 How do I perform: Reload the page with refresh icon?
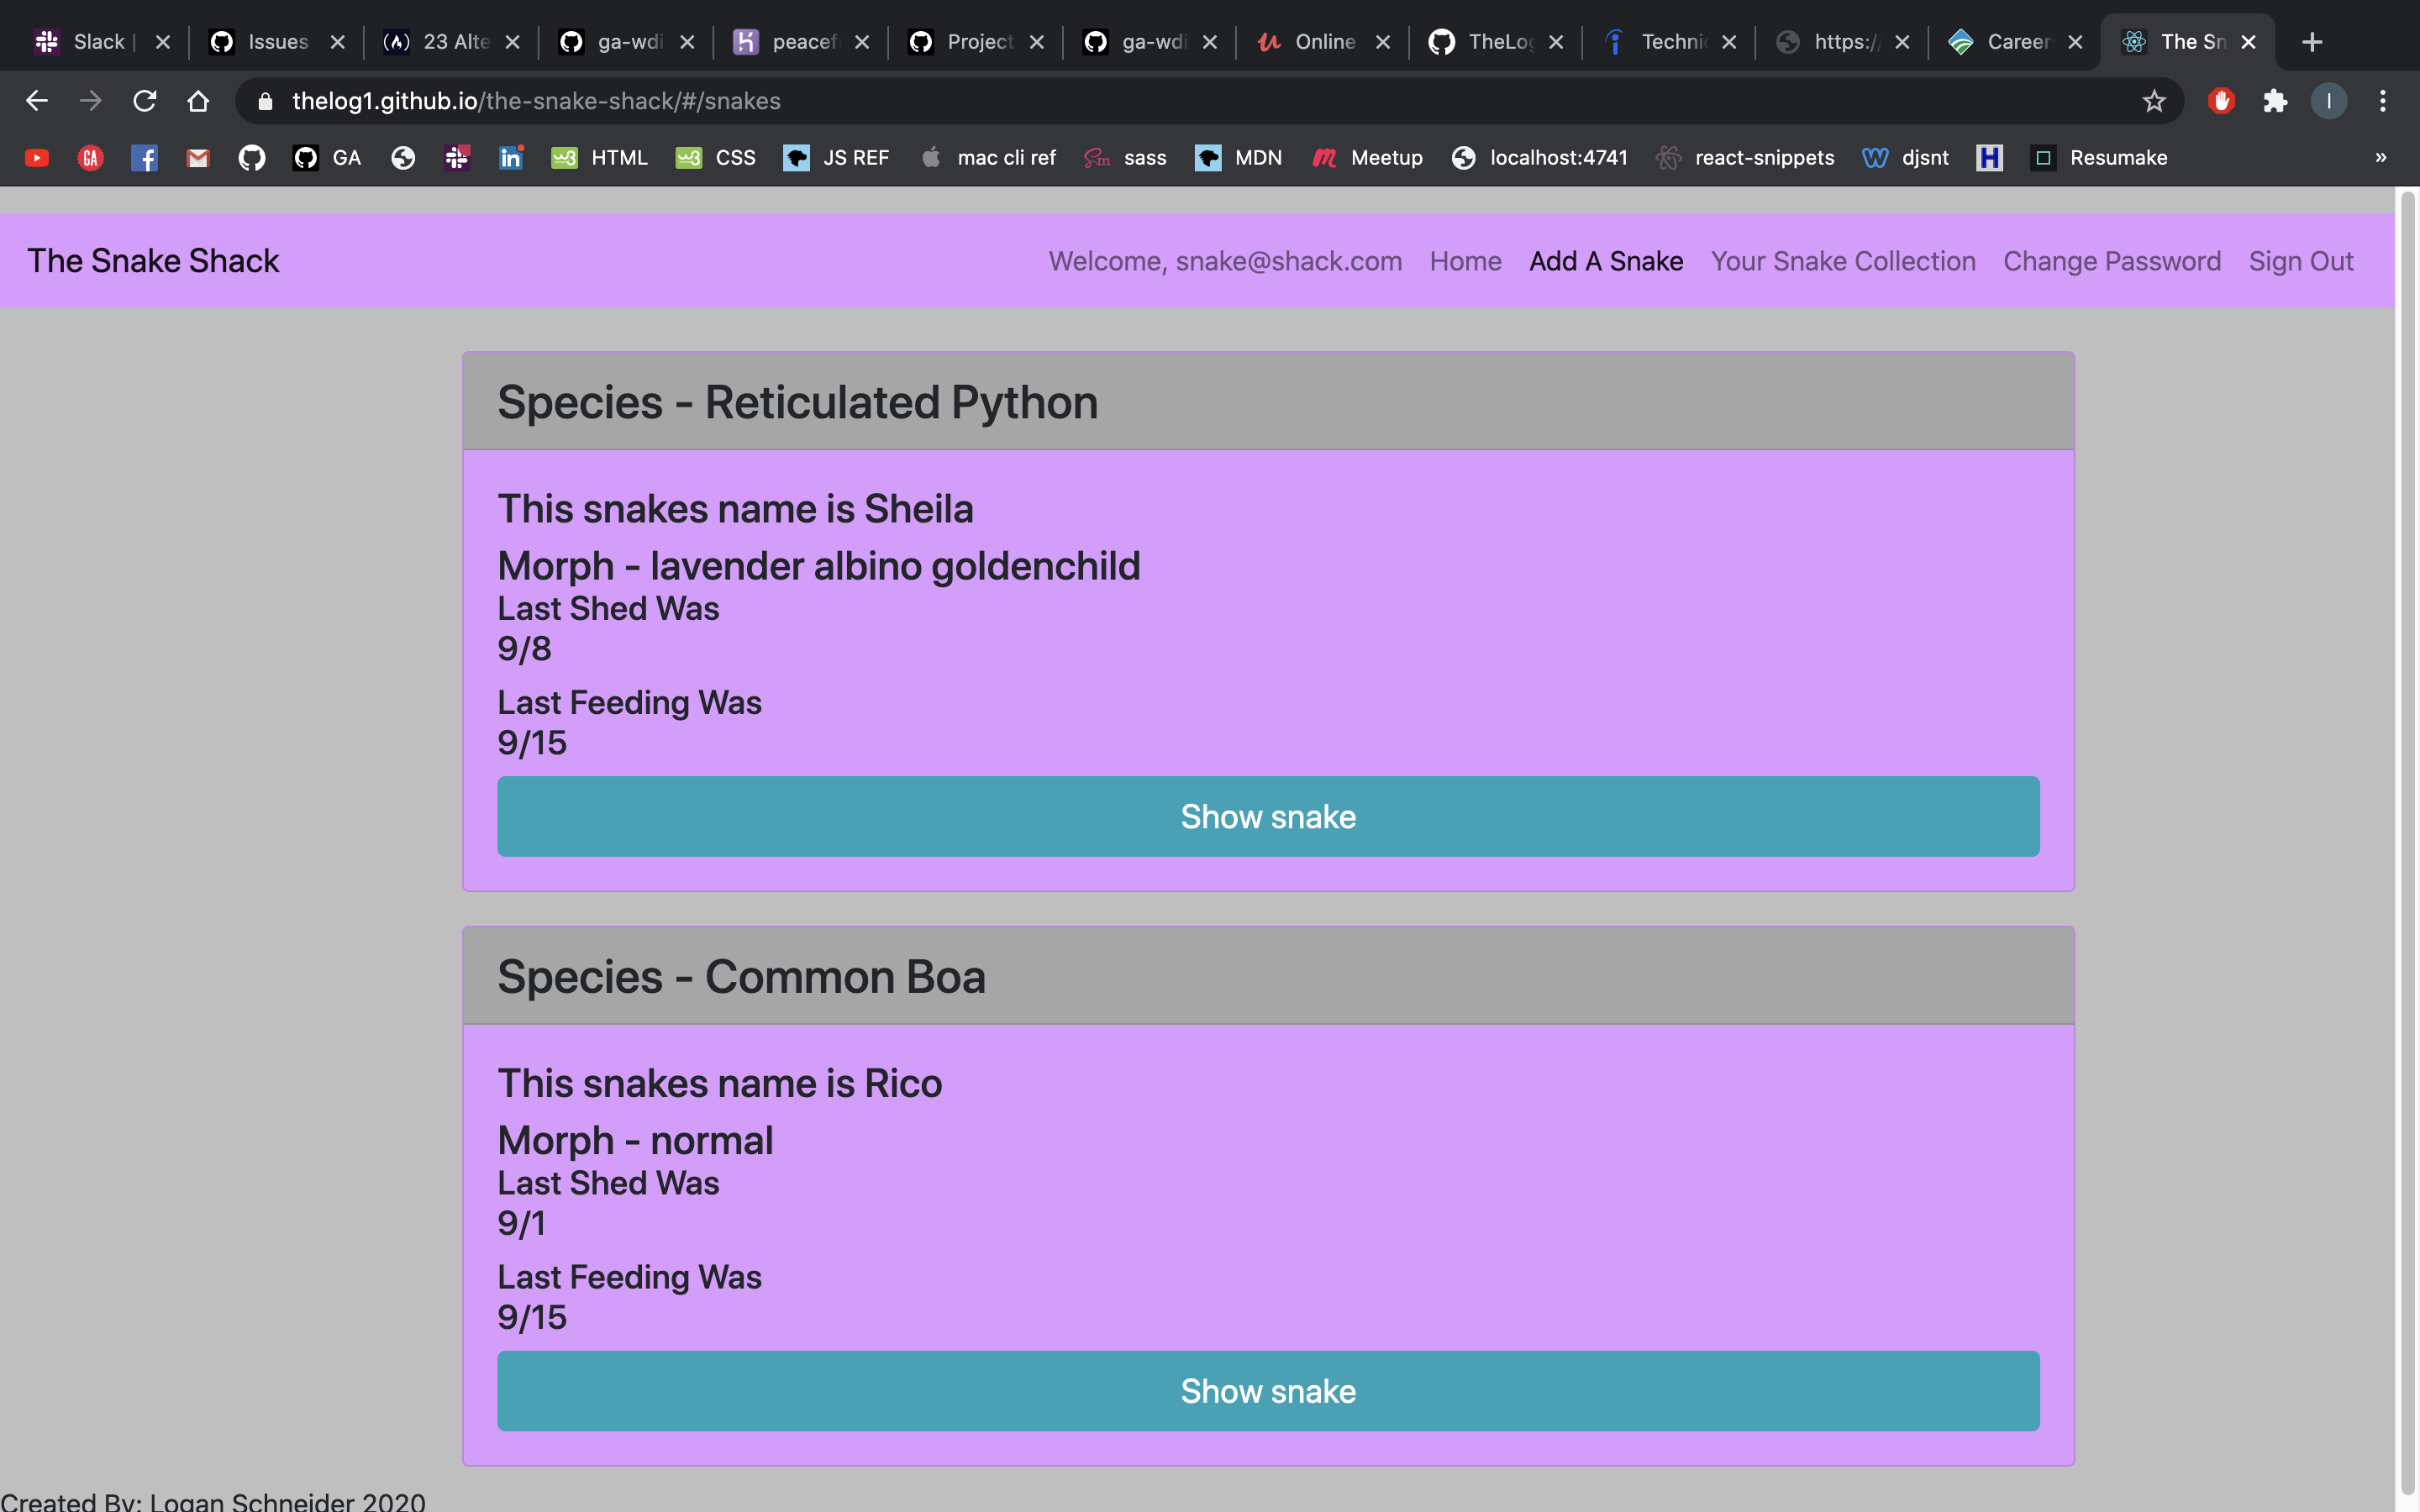(x=145, y=101)
